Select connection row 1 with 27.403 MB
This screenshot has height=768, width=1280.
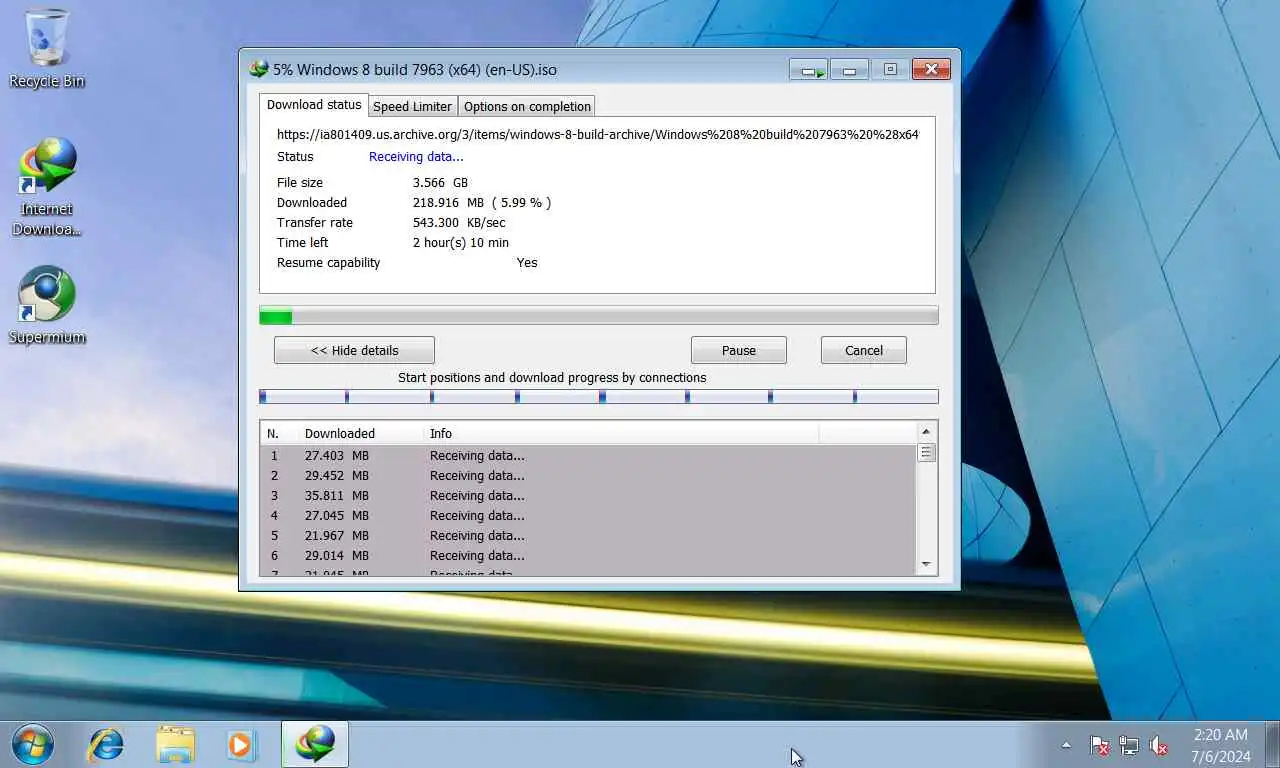[x=588, y=456]
